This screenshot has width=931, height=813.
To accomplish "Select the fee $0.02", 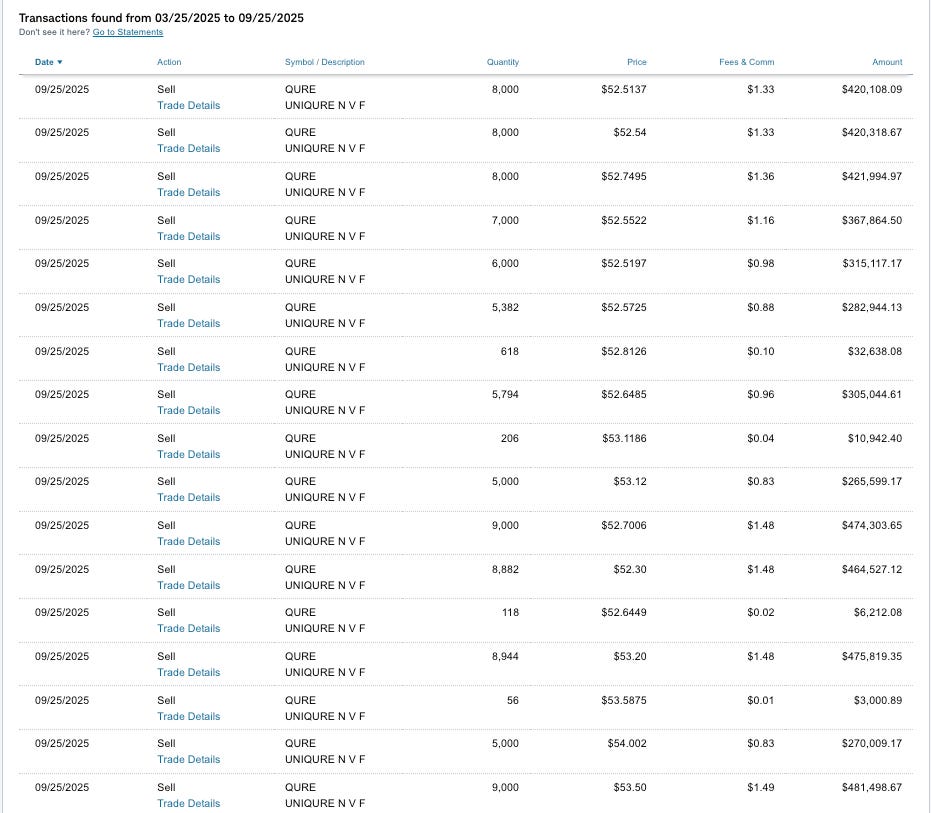I will 761,612.
